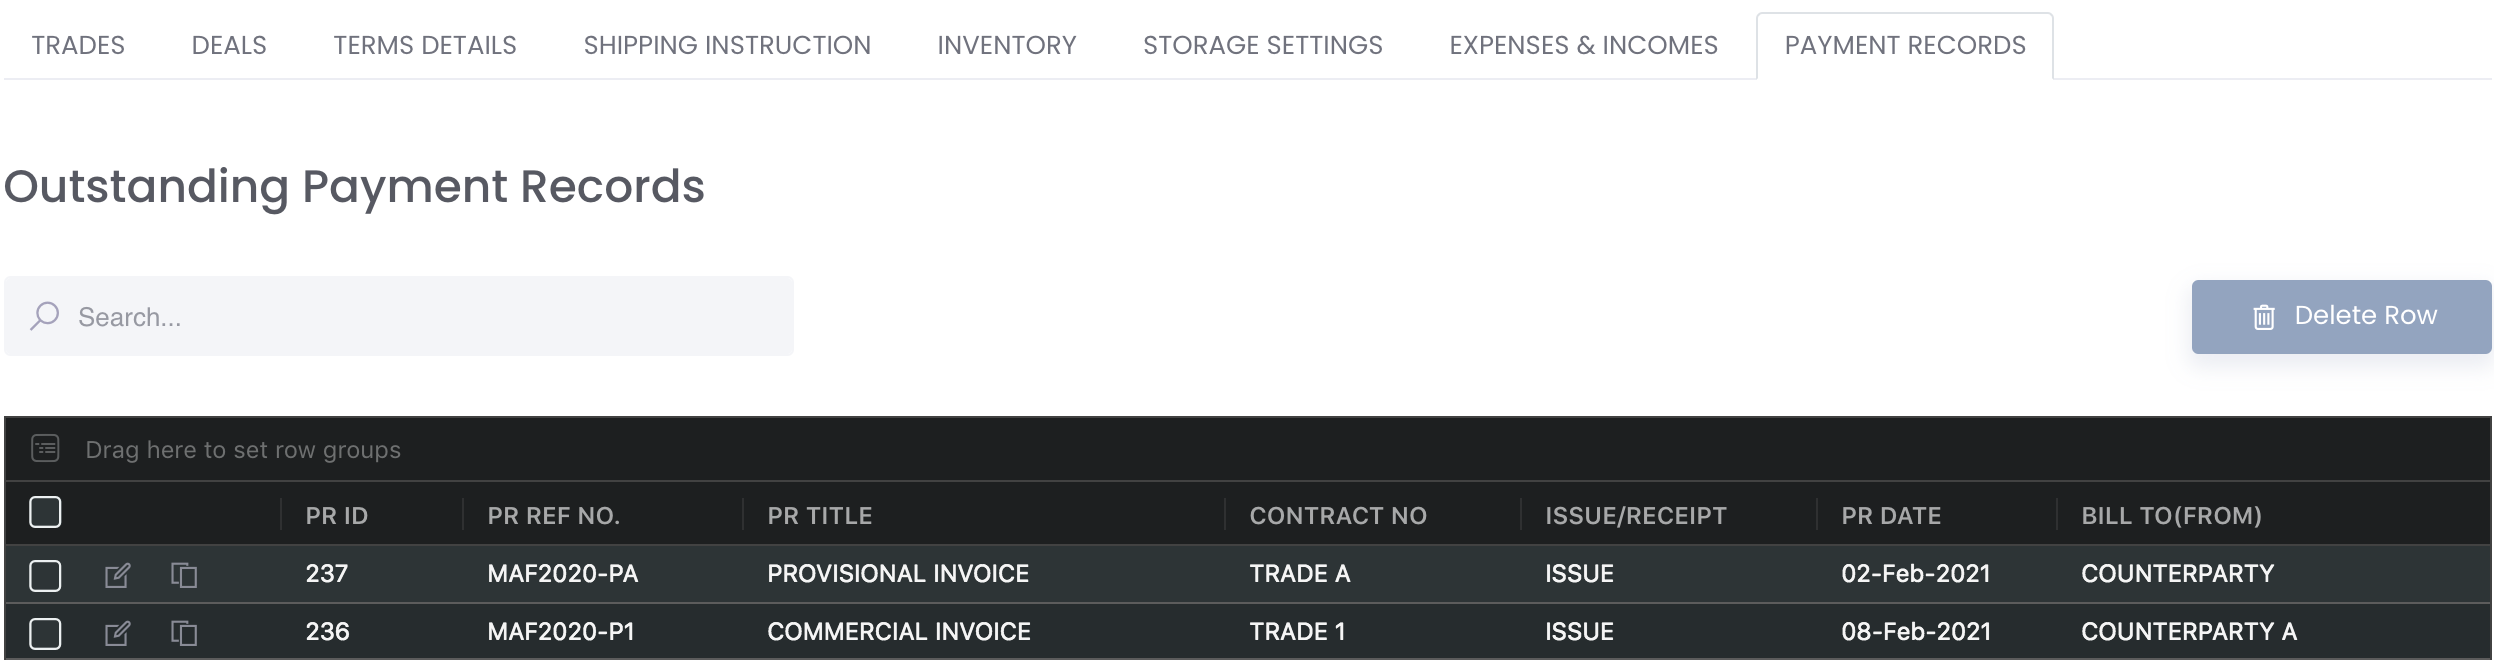Viewport: 2494px width, 660px height.
Task: Click the search magnifier icon
Action: point(45,316)
